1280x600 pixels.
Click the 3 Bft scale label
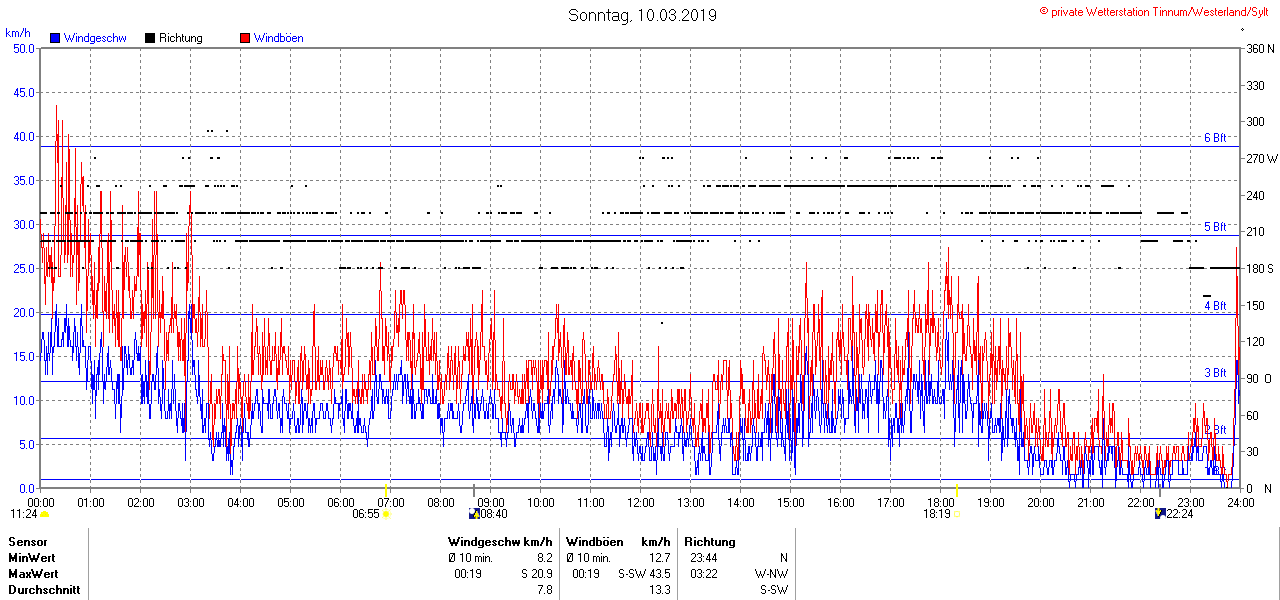tap(1215, 373)
